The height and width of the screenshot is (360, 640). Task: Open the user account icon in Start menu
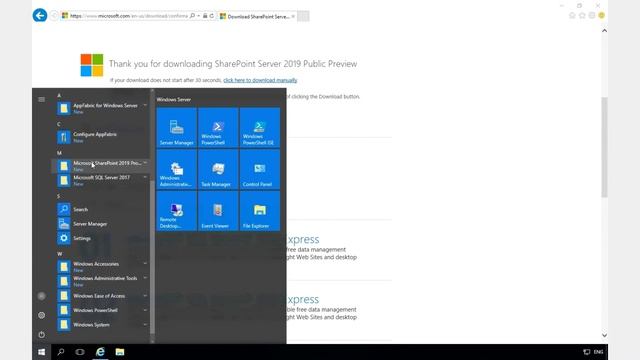click(x=42, y=296)
